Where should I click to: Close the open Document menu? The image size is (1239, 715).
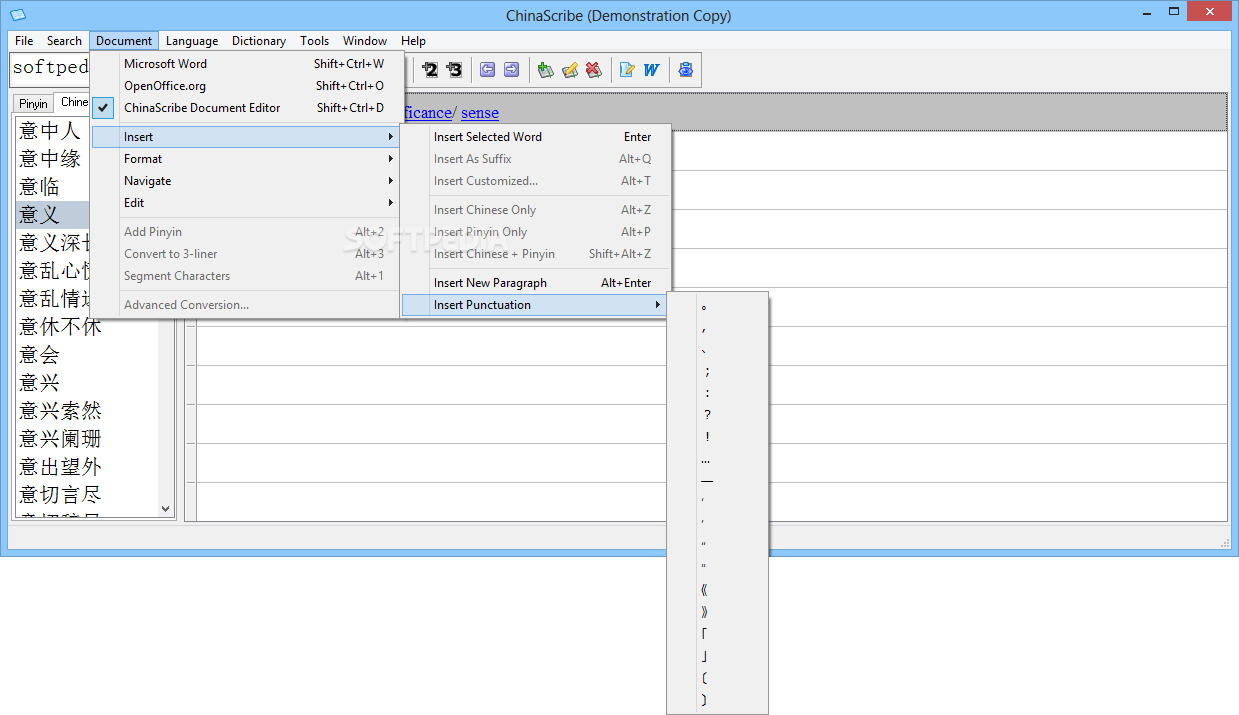coord(124,41)
